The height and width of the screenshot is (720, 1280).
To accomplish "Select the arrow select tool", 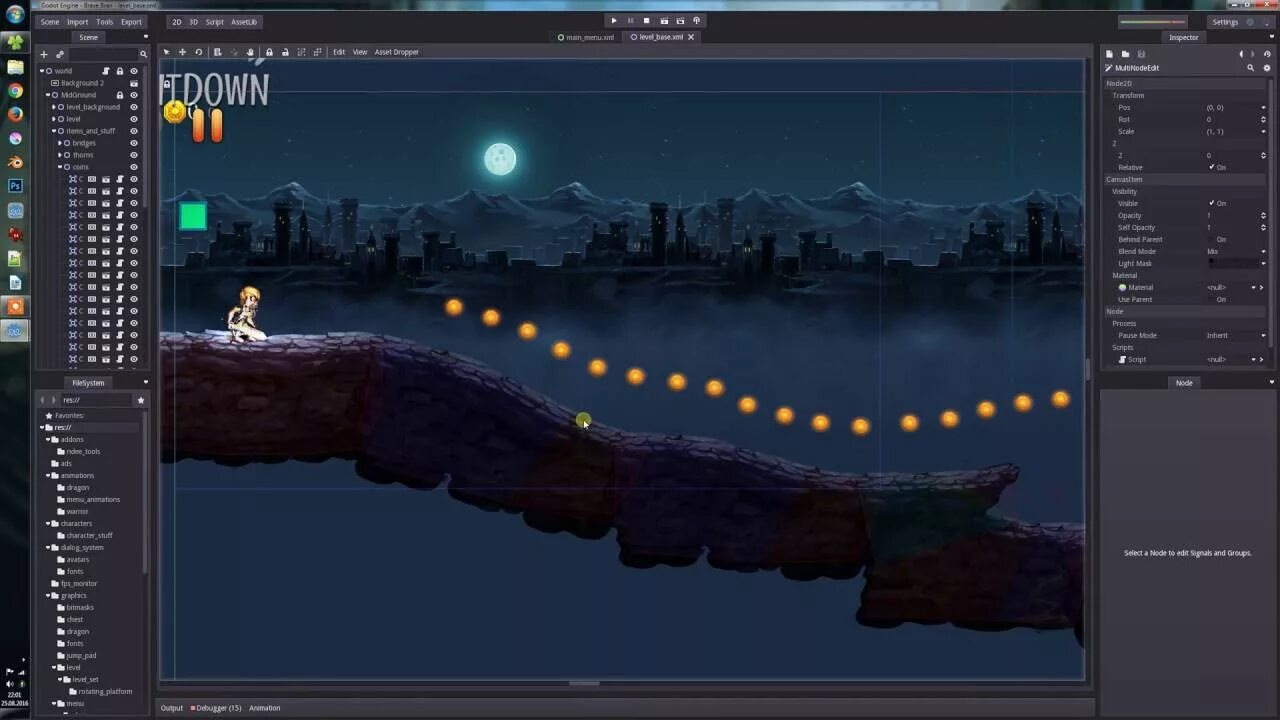I will click(166, 52).
